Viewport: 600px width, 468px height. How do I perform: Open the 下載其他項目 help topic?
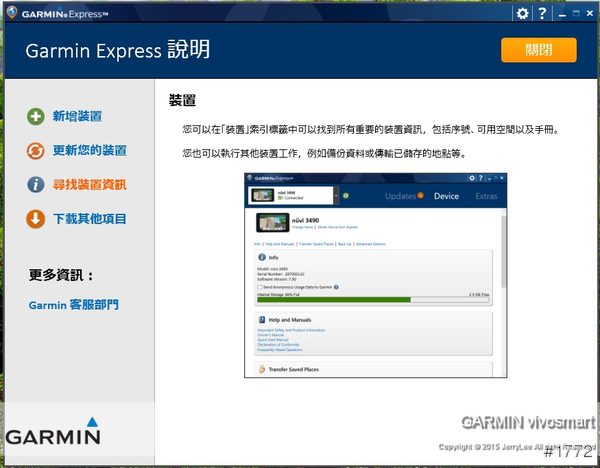point(90,219)
